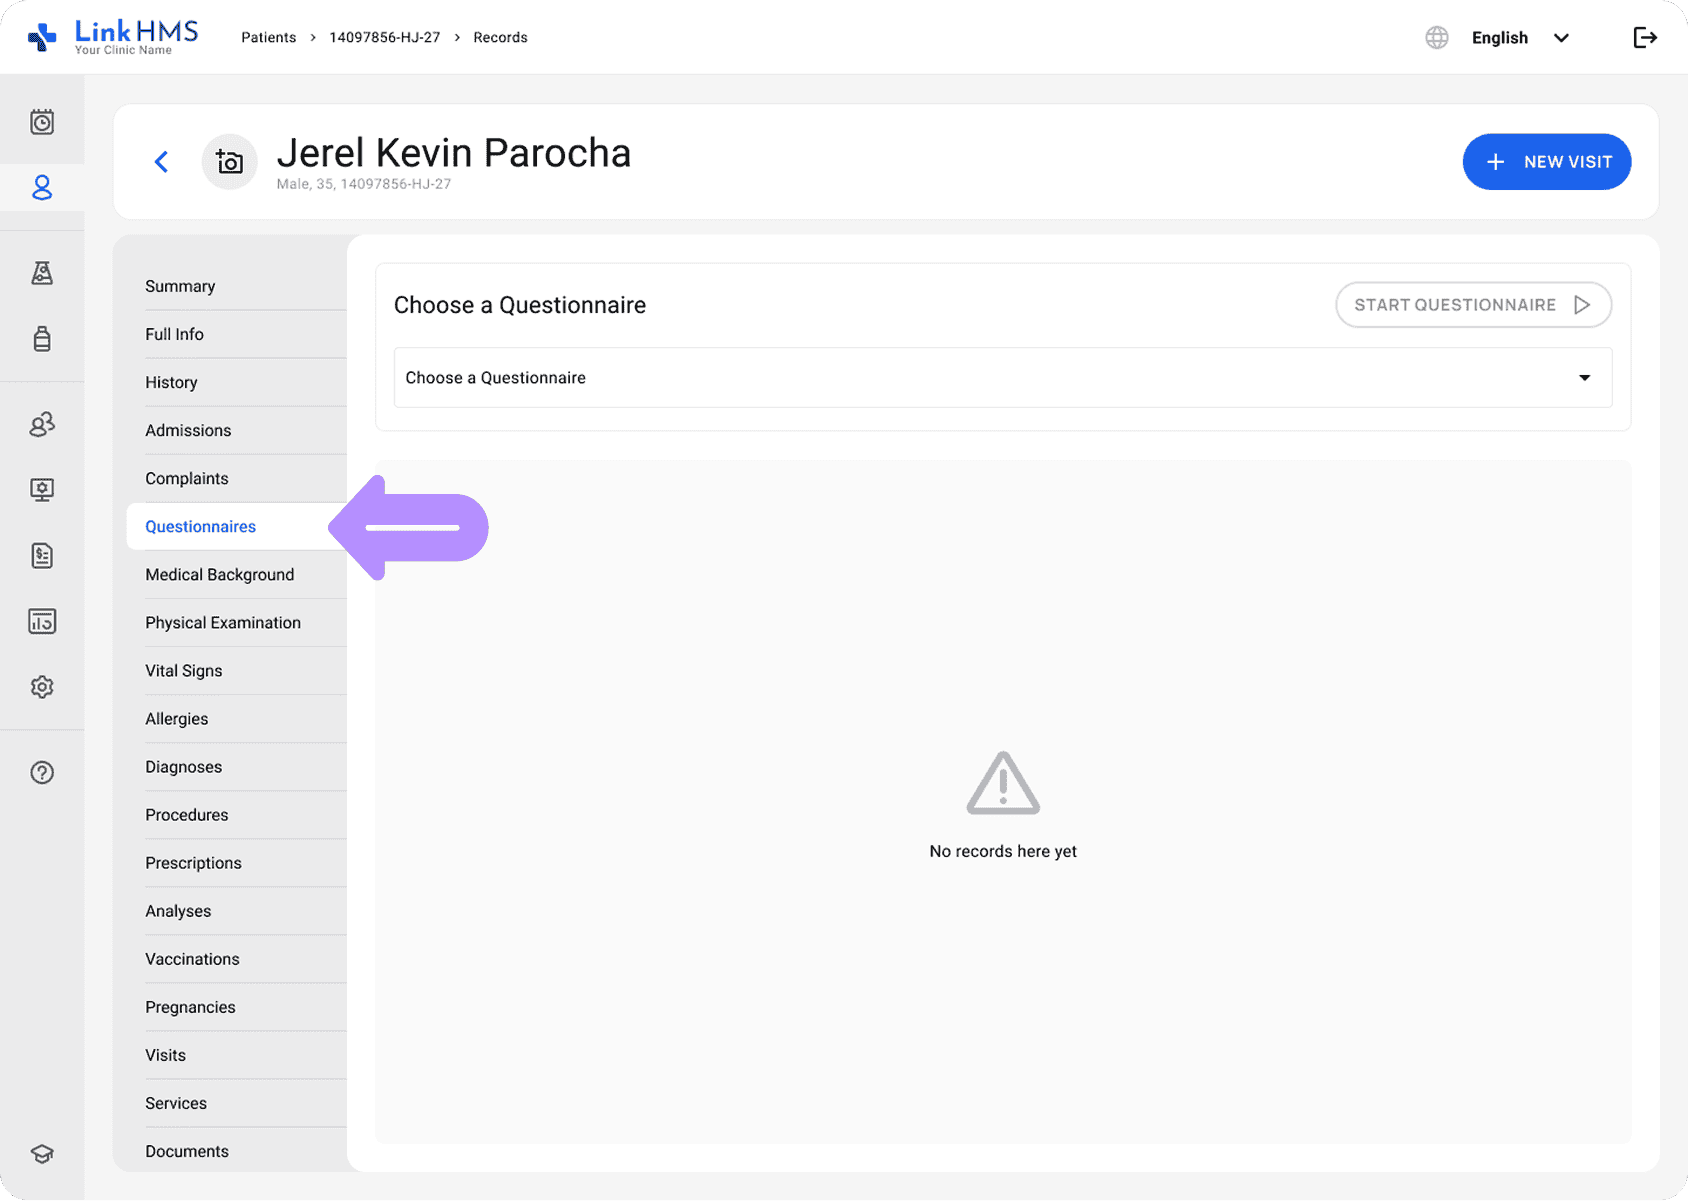The height and width of the screenshot is (1201, 1688).
Task: Click the help question mark icon
Action: (42, 772)
